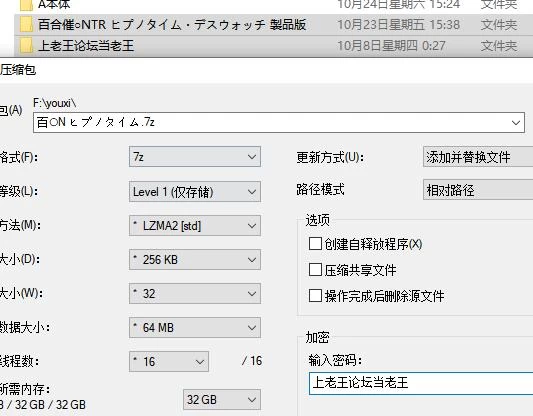533x416 pixels.
Task: Open the thread count dropdown showing 16
Action: click(169, 362)
